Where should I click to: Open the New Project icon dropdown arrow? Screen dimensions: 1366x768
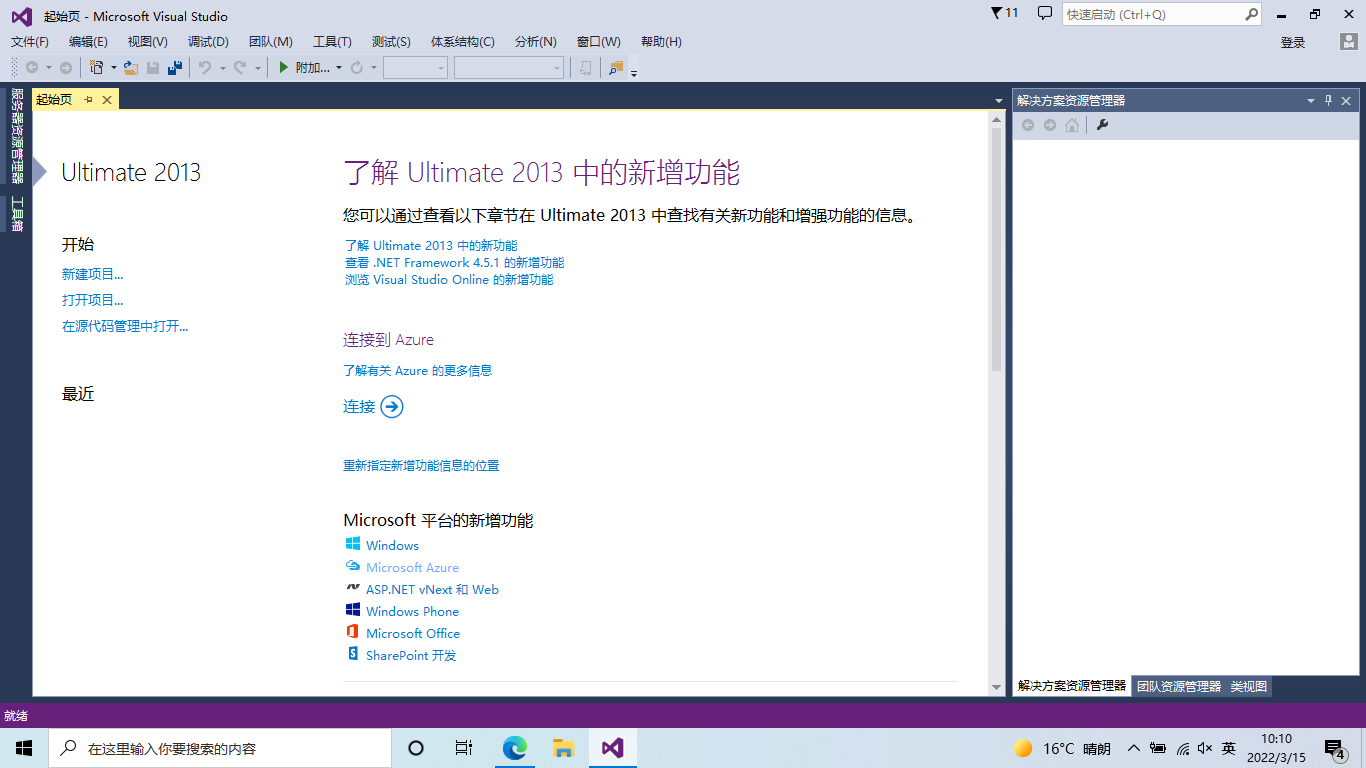[113, 68]
